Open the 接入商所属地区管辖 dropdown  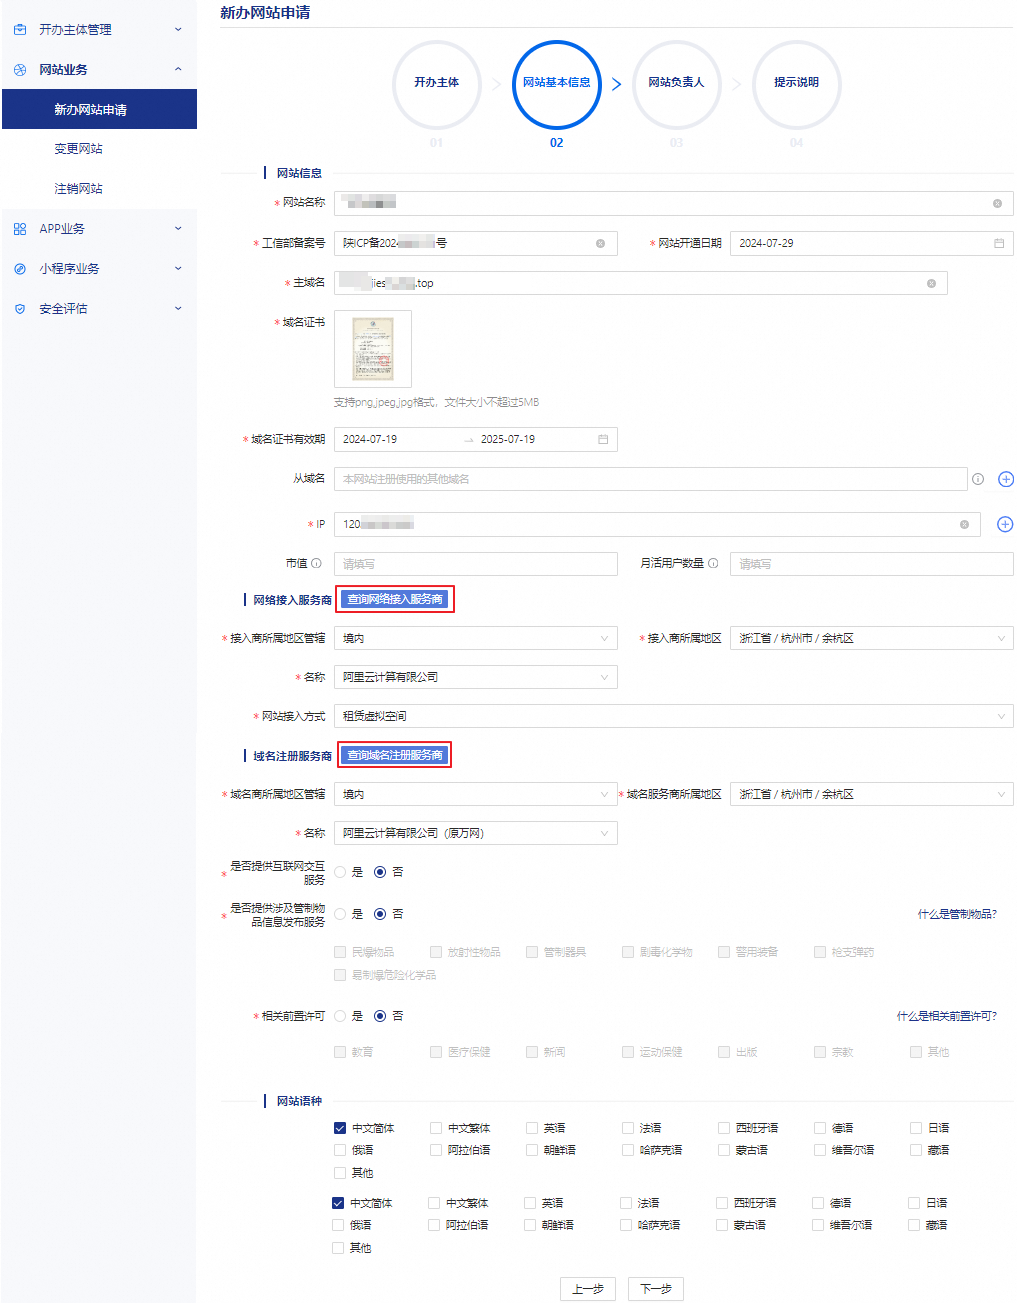click(475, 638)
